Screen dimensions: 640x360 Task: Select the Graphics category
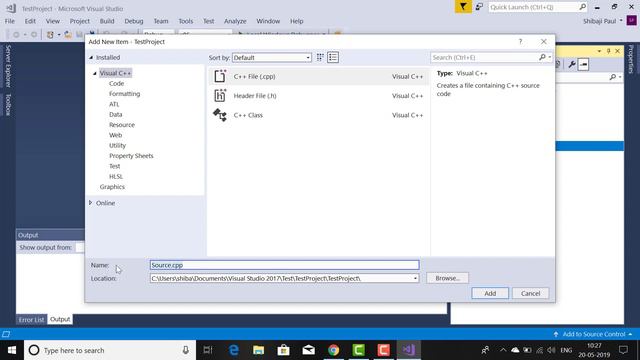[112, 187]
